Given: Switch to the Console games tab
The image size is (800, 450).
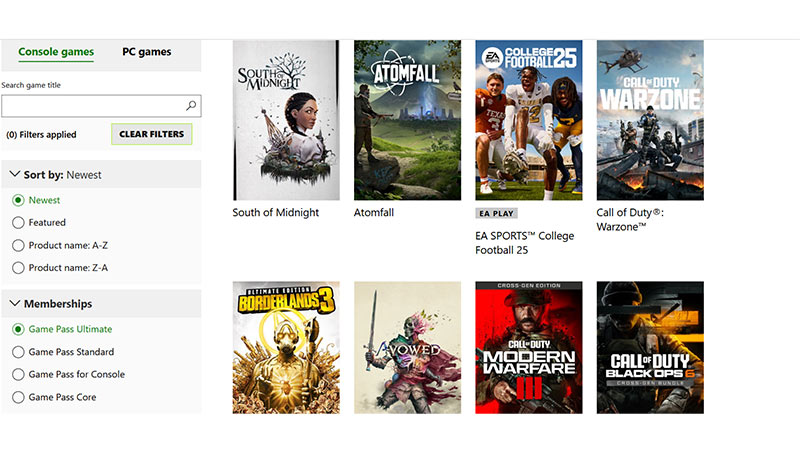Looking at the screenshot, I should point(56,52).
